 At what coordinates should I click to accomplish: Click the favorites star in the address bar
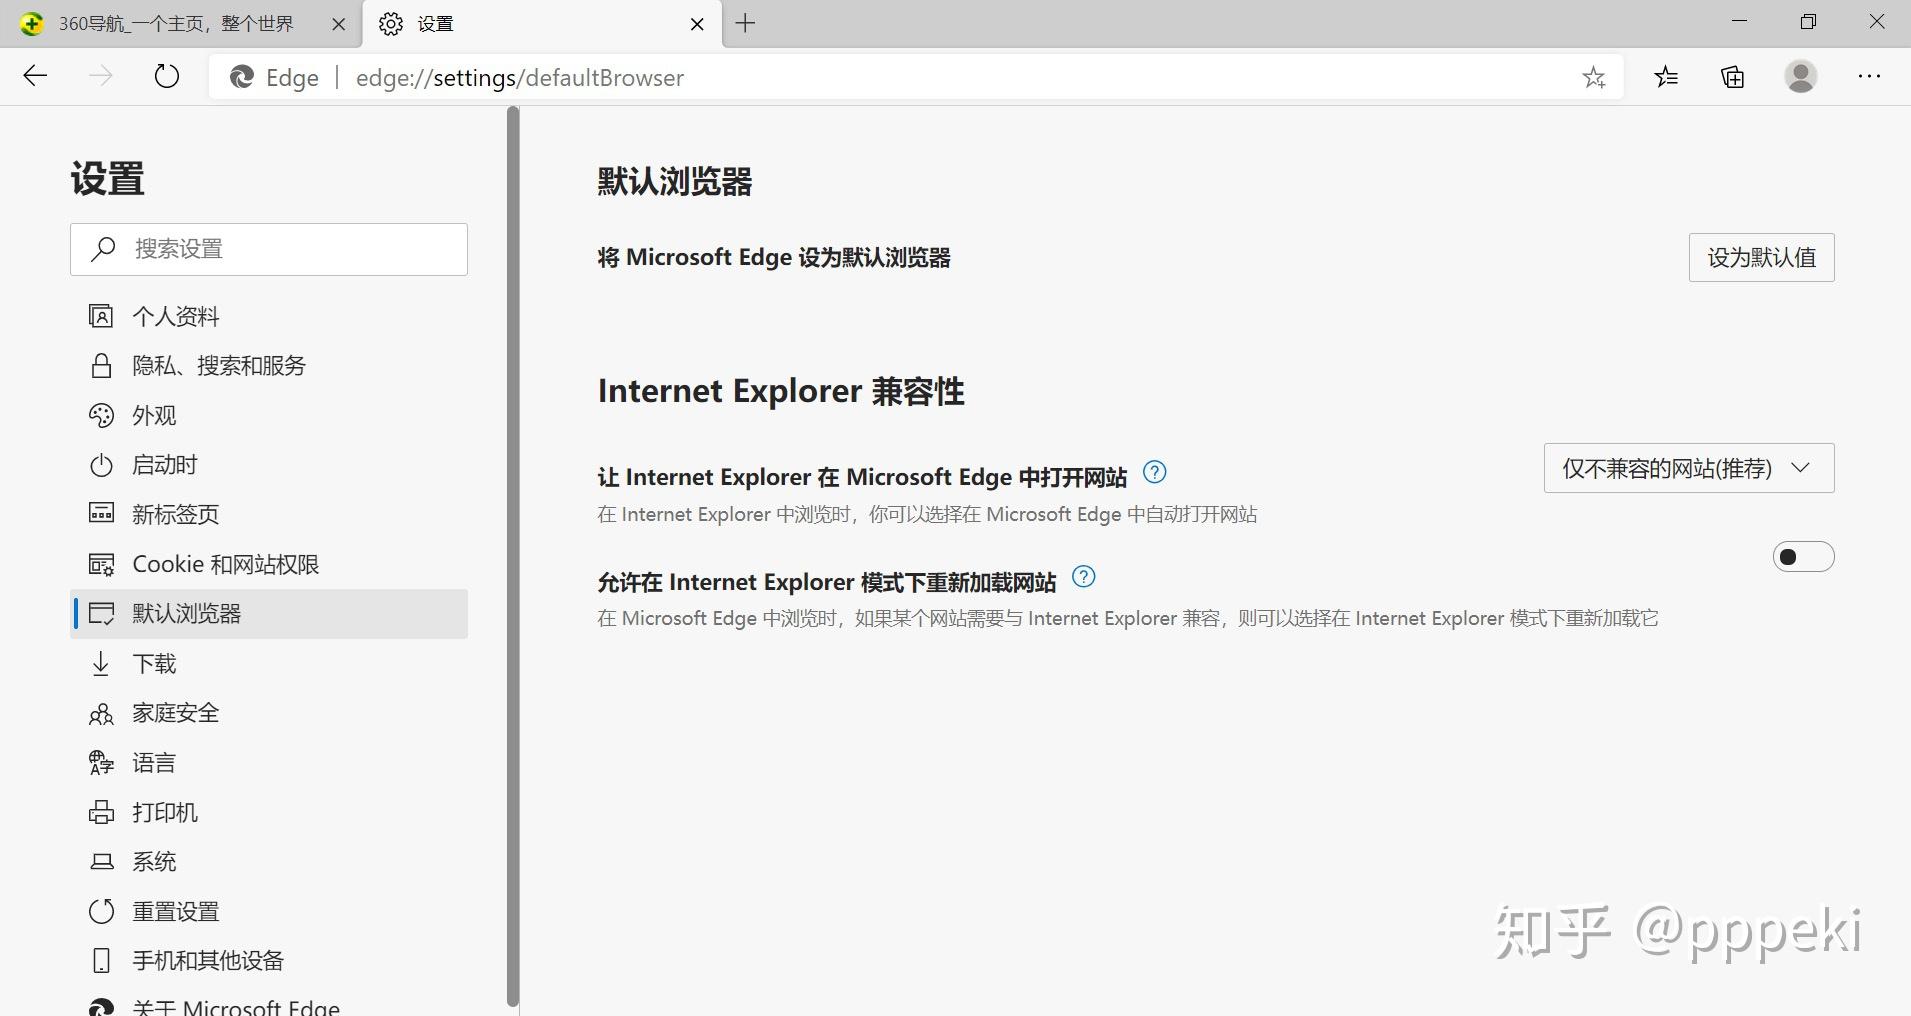tap(1594, 77)
